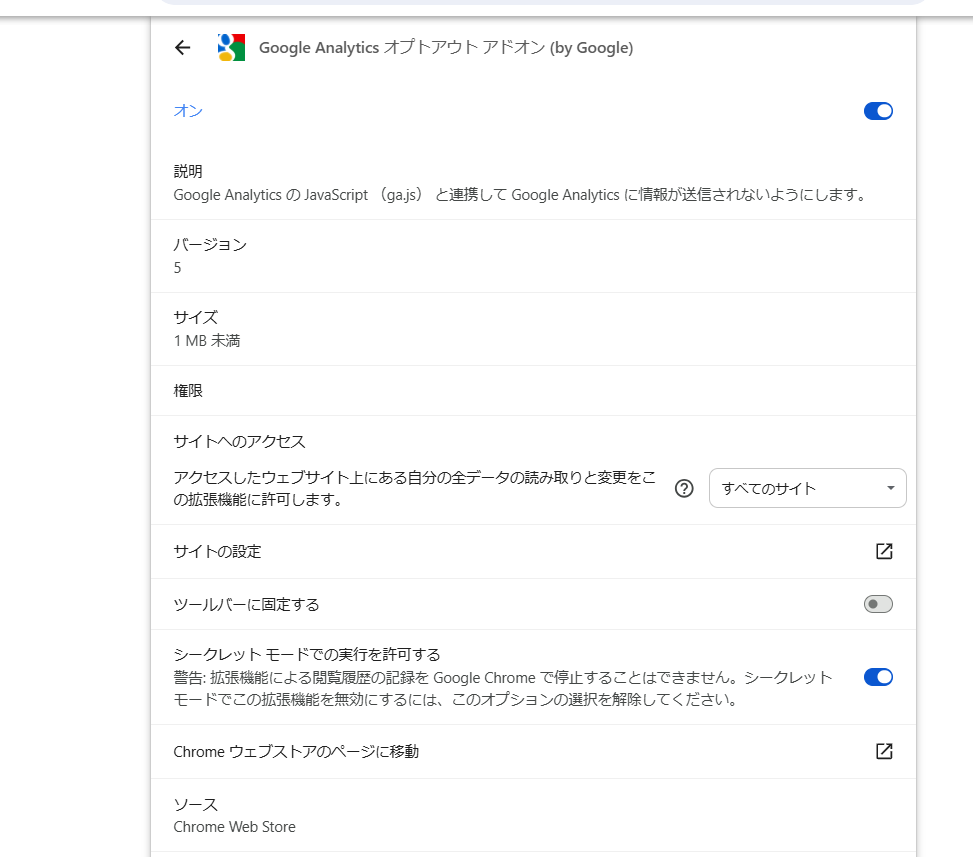Click the Chrome Web Store source value
This screenshot has width=973, height=857.
coord(235,827)
